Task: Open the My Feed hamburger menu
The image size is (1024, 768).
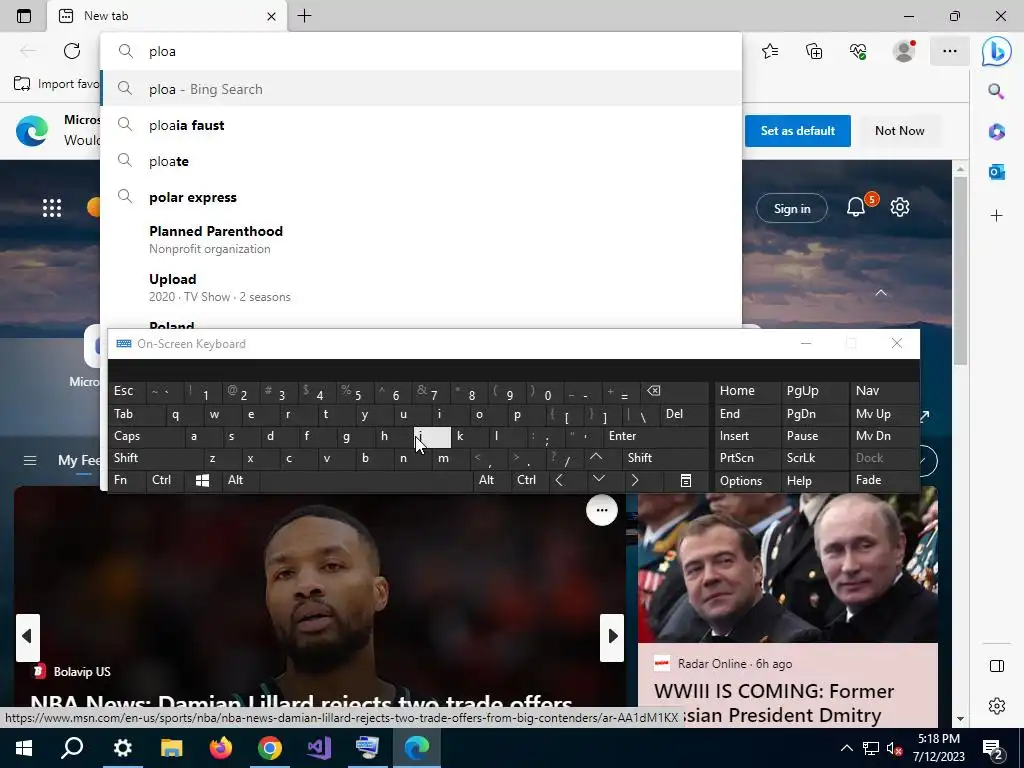Action: [x=30, y=460]
